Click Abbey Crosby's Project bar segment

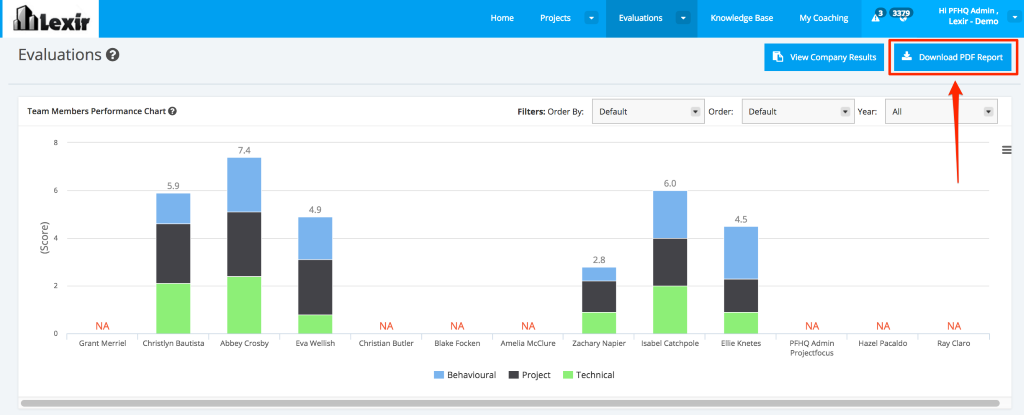244,244
